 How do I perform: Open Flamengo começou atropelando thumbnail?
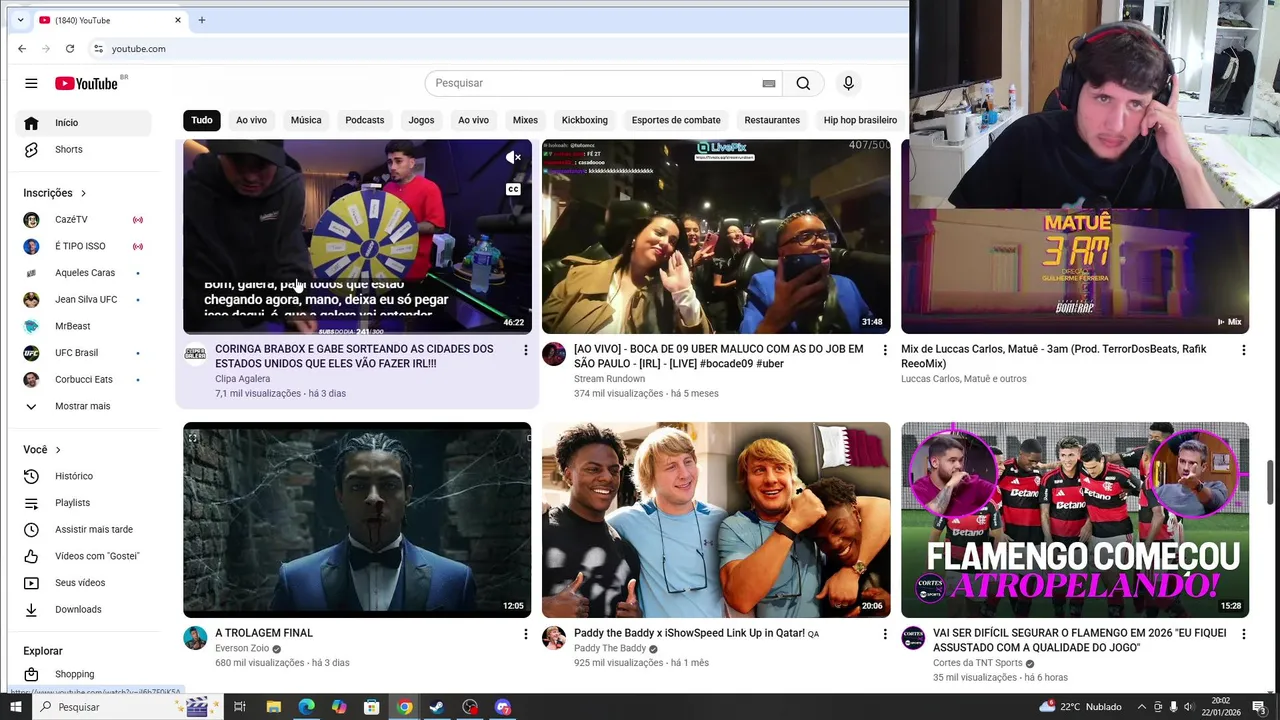click(1075, 520)
